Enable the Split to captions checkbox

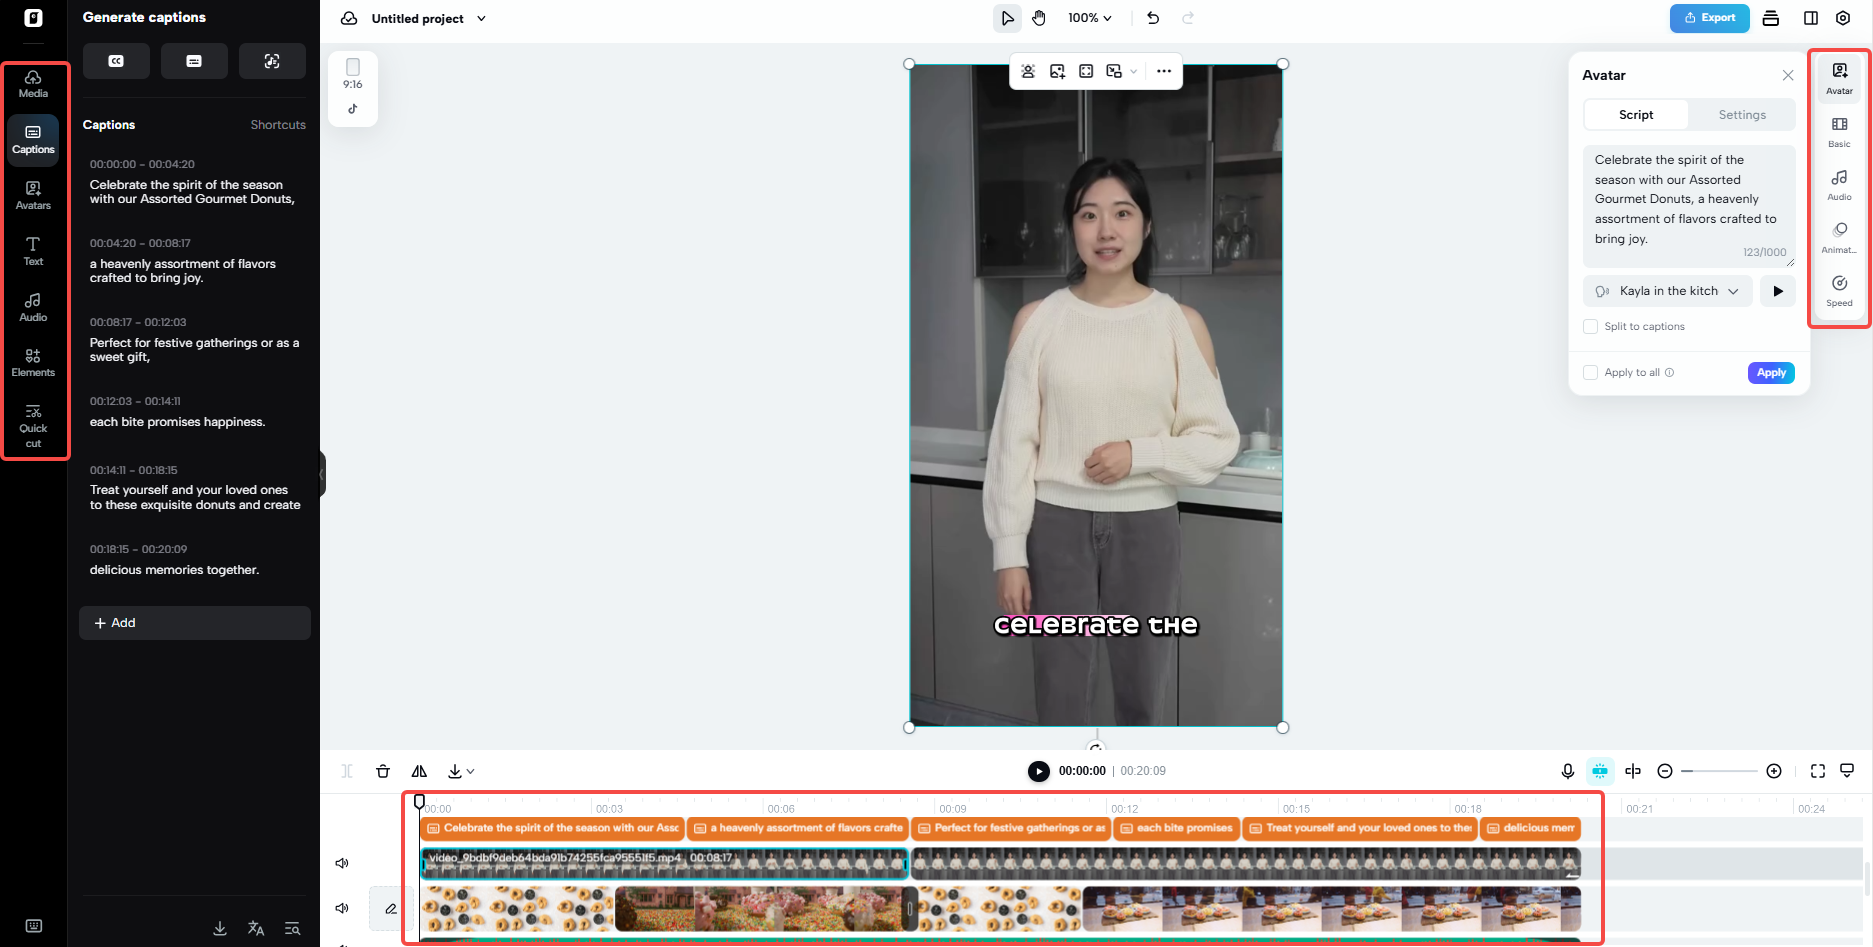[1590, 326]
